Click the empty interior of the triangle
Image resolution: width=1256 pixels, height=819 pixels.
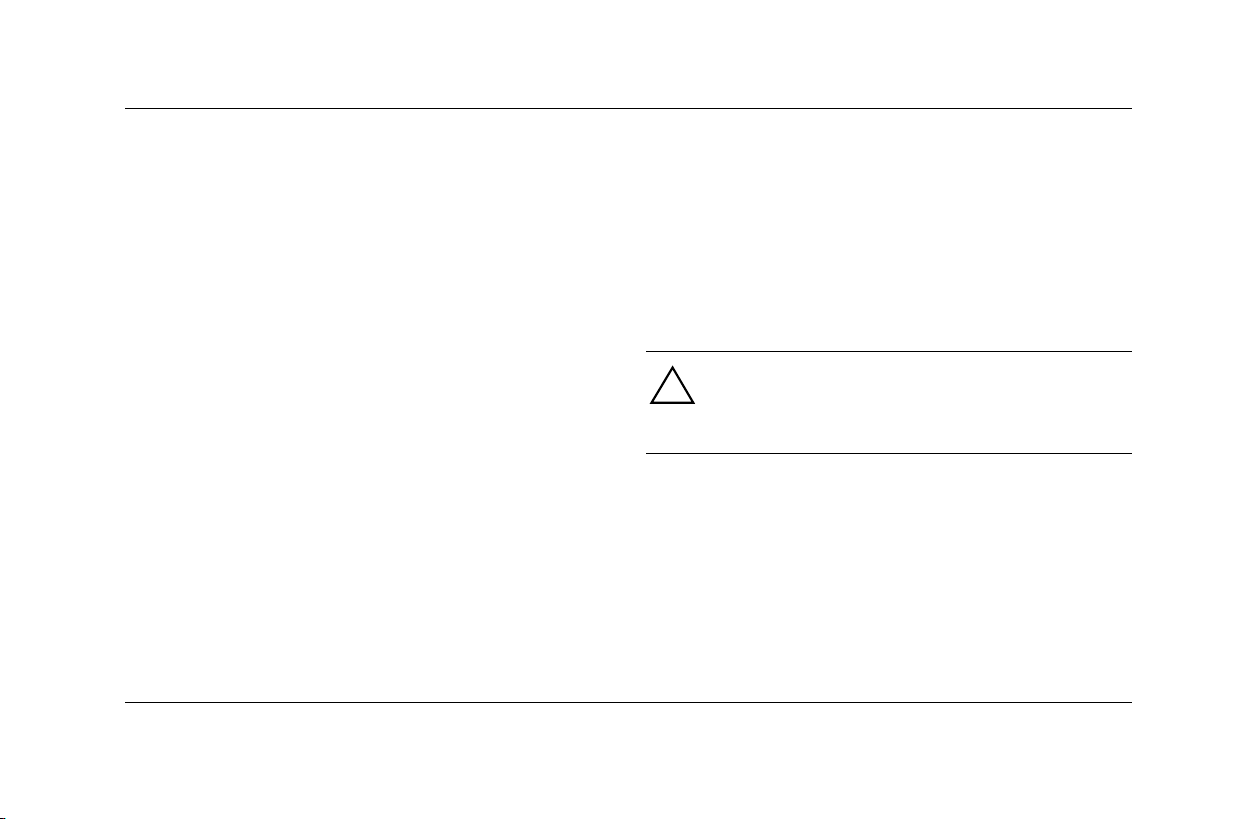pos(672,393)
